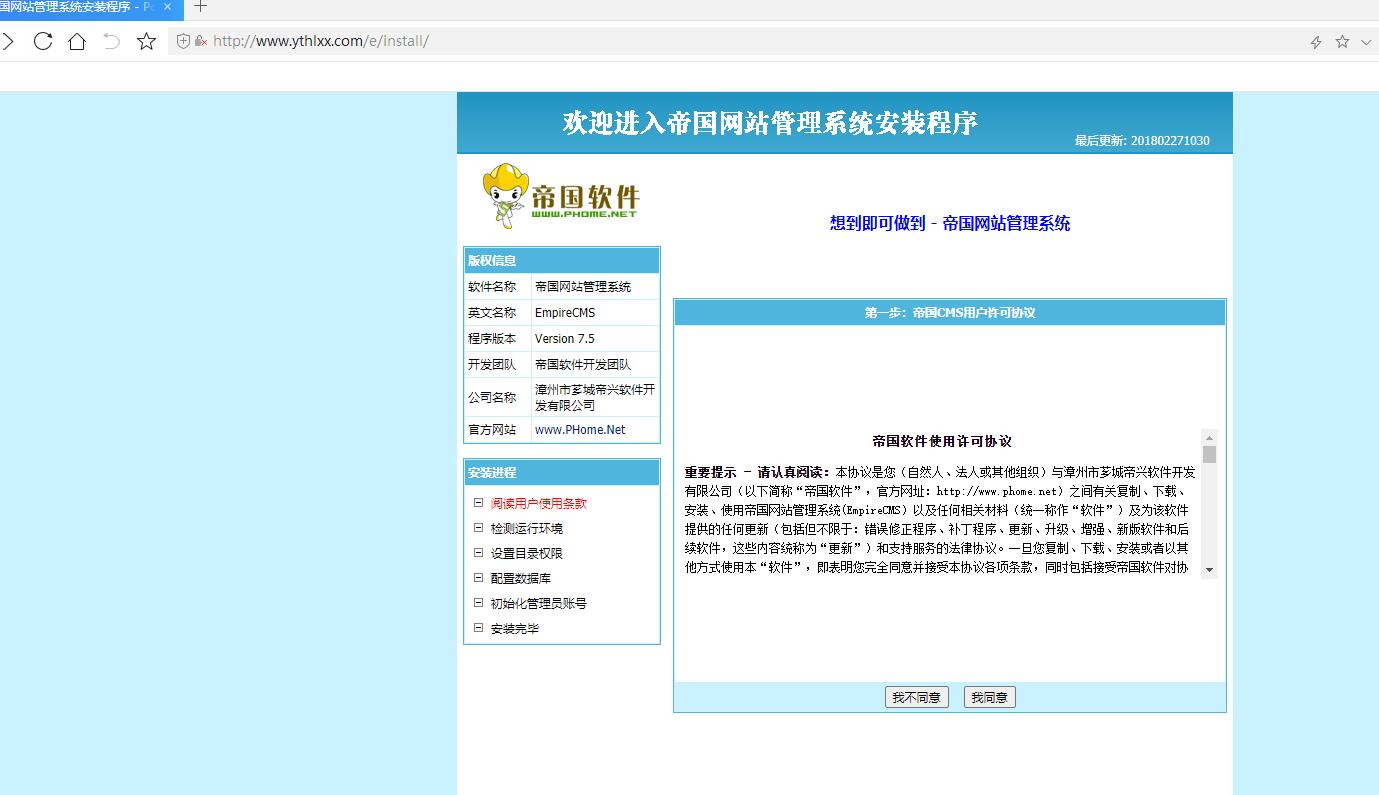Image resolution: width=1379 pixels, height=795 pixels.
Task: Click the undo/restore closed page icon
Action: 111,41
